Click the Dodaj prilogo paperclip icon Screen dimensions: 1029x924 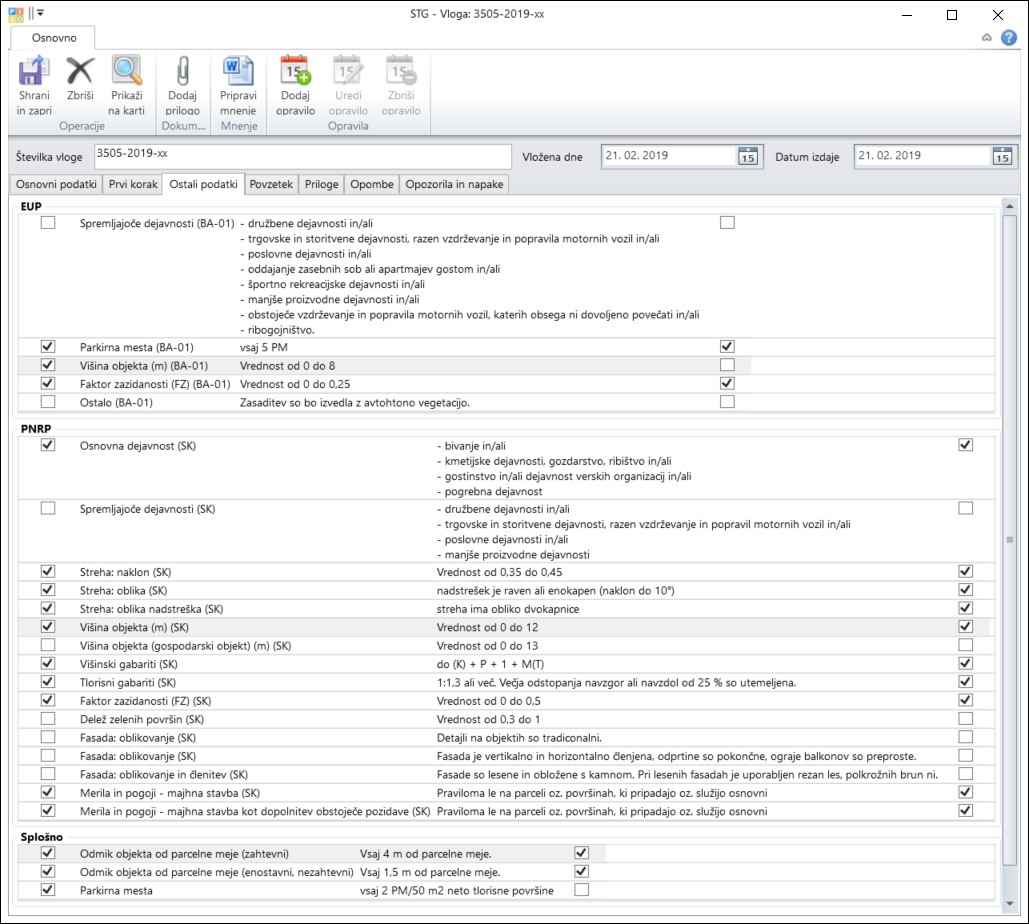point(182,71)
